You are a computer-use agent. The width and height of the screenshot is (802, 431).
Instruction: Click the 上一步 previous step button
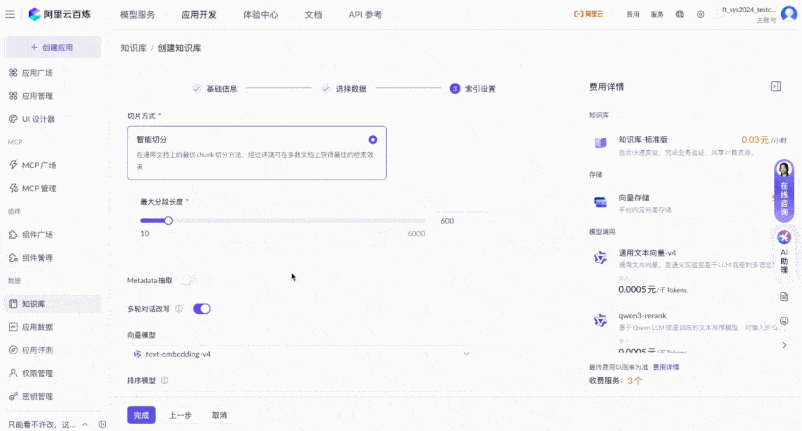[x=180, y=415]
